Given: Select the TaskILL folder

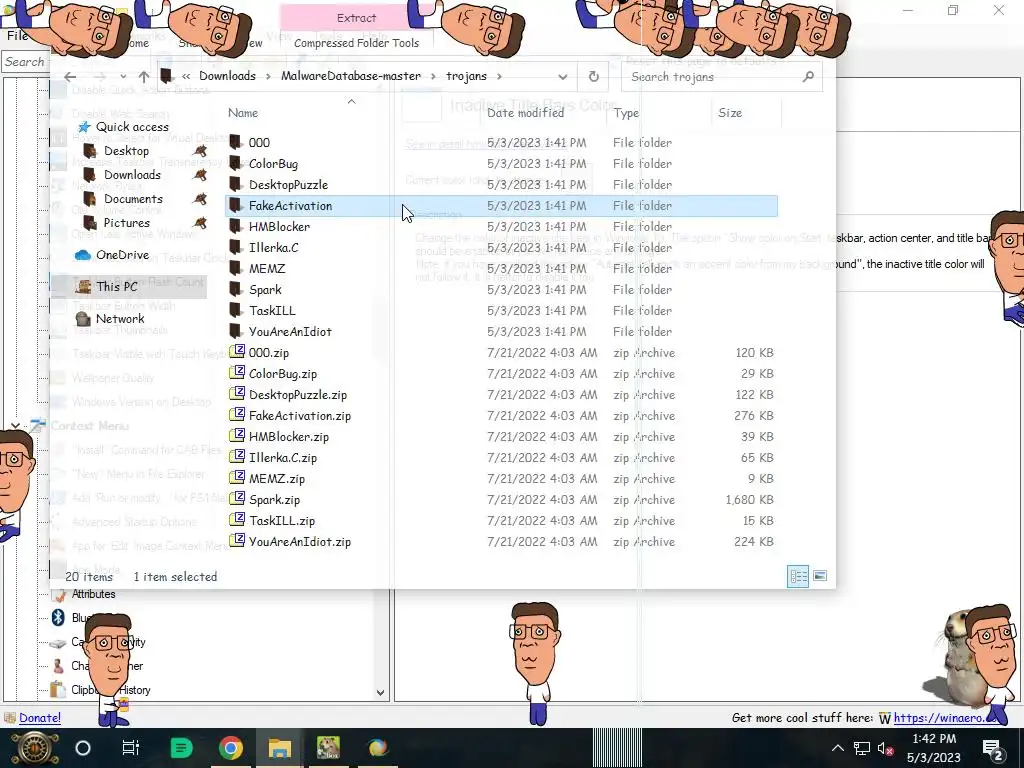Looking at the screenshot, I should point(272,310).
